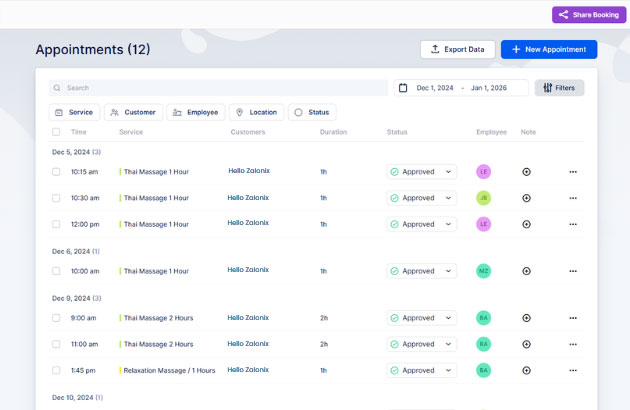Open more options for 12:00 pm appointment

pyautogui.click(x=573, y=224)
